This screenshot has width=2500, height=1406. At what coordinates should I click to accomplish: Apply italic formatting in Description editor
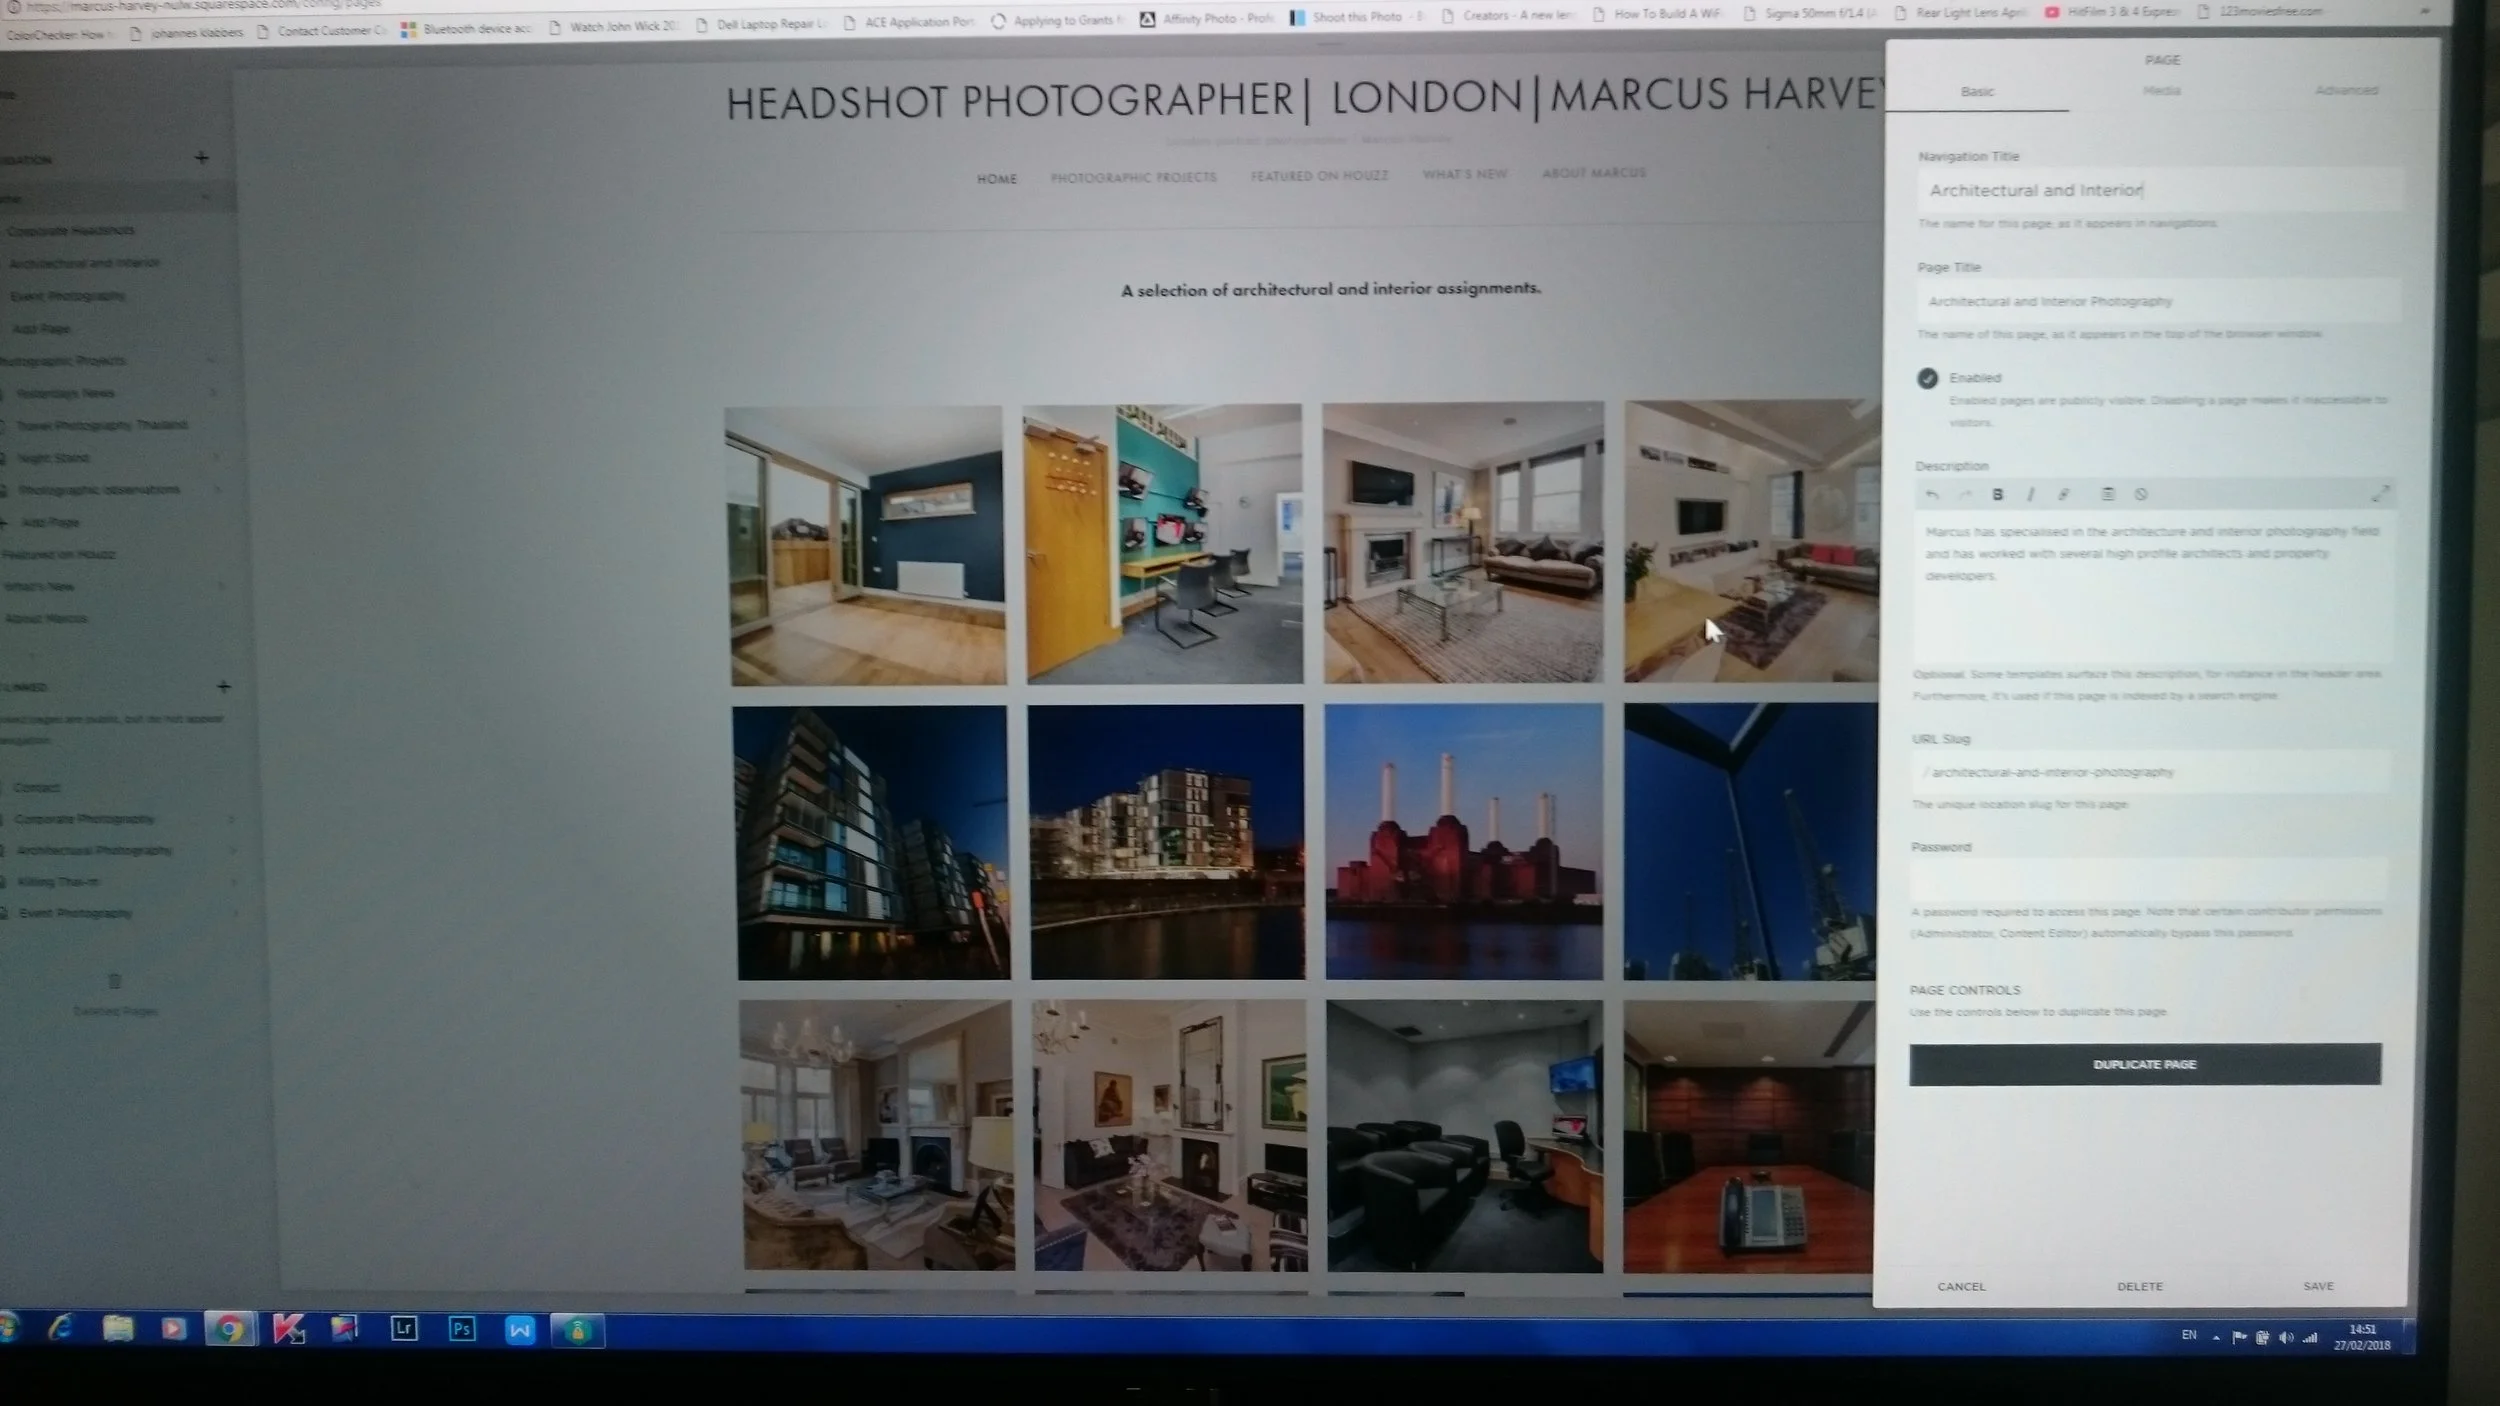2030,495
